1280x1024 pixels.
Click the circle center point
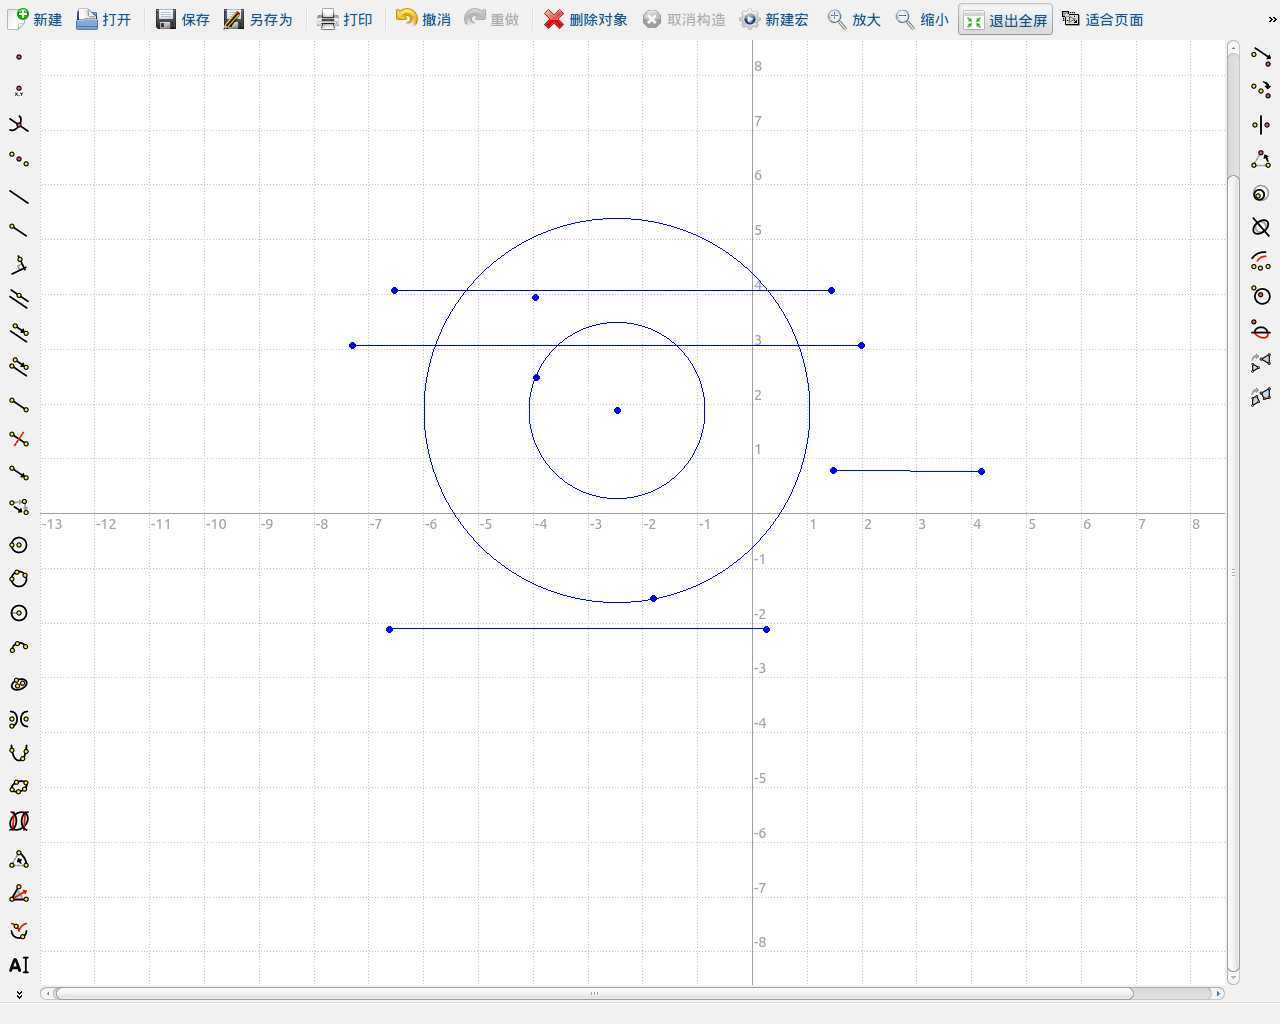[x=617, y=410]
